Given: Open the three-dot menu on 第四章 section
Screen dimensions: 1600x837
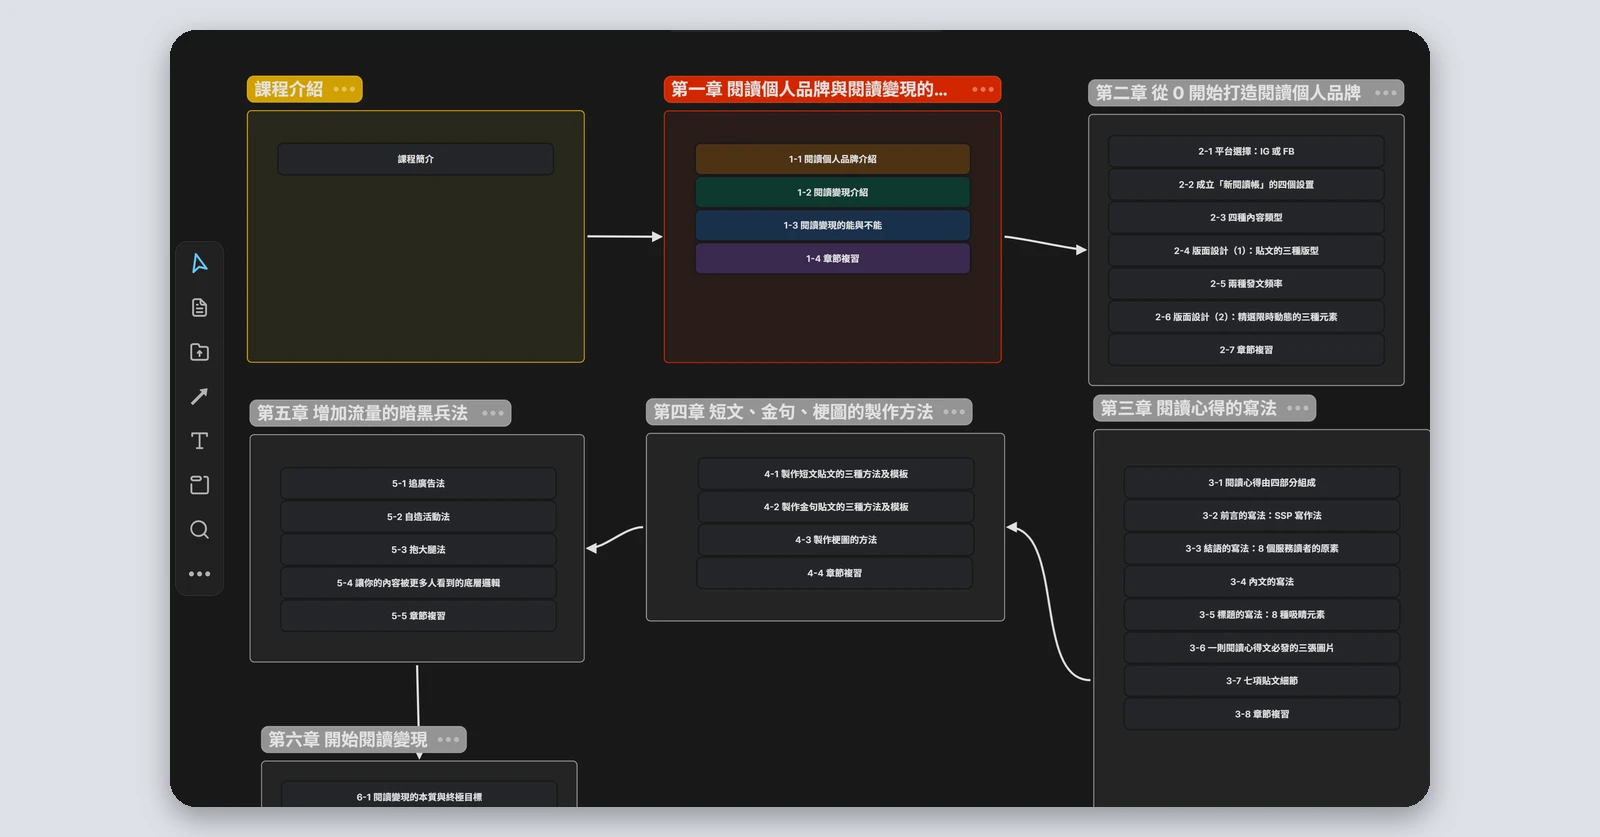Looking at the screenshot, I should 954,412.
